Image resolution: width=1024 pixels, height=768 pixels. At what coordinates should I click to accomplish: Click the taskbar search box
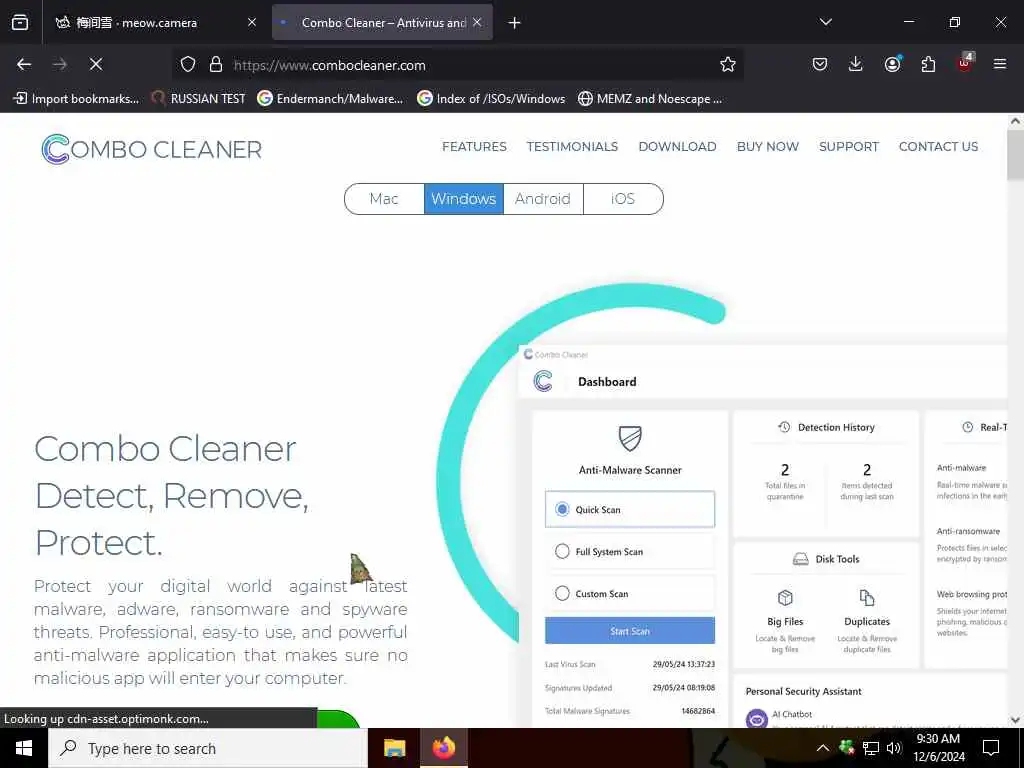(x=208, y=748)
